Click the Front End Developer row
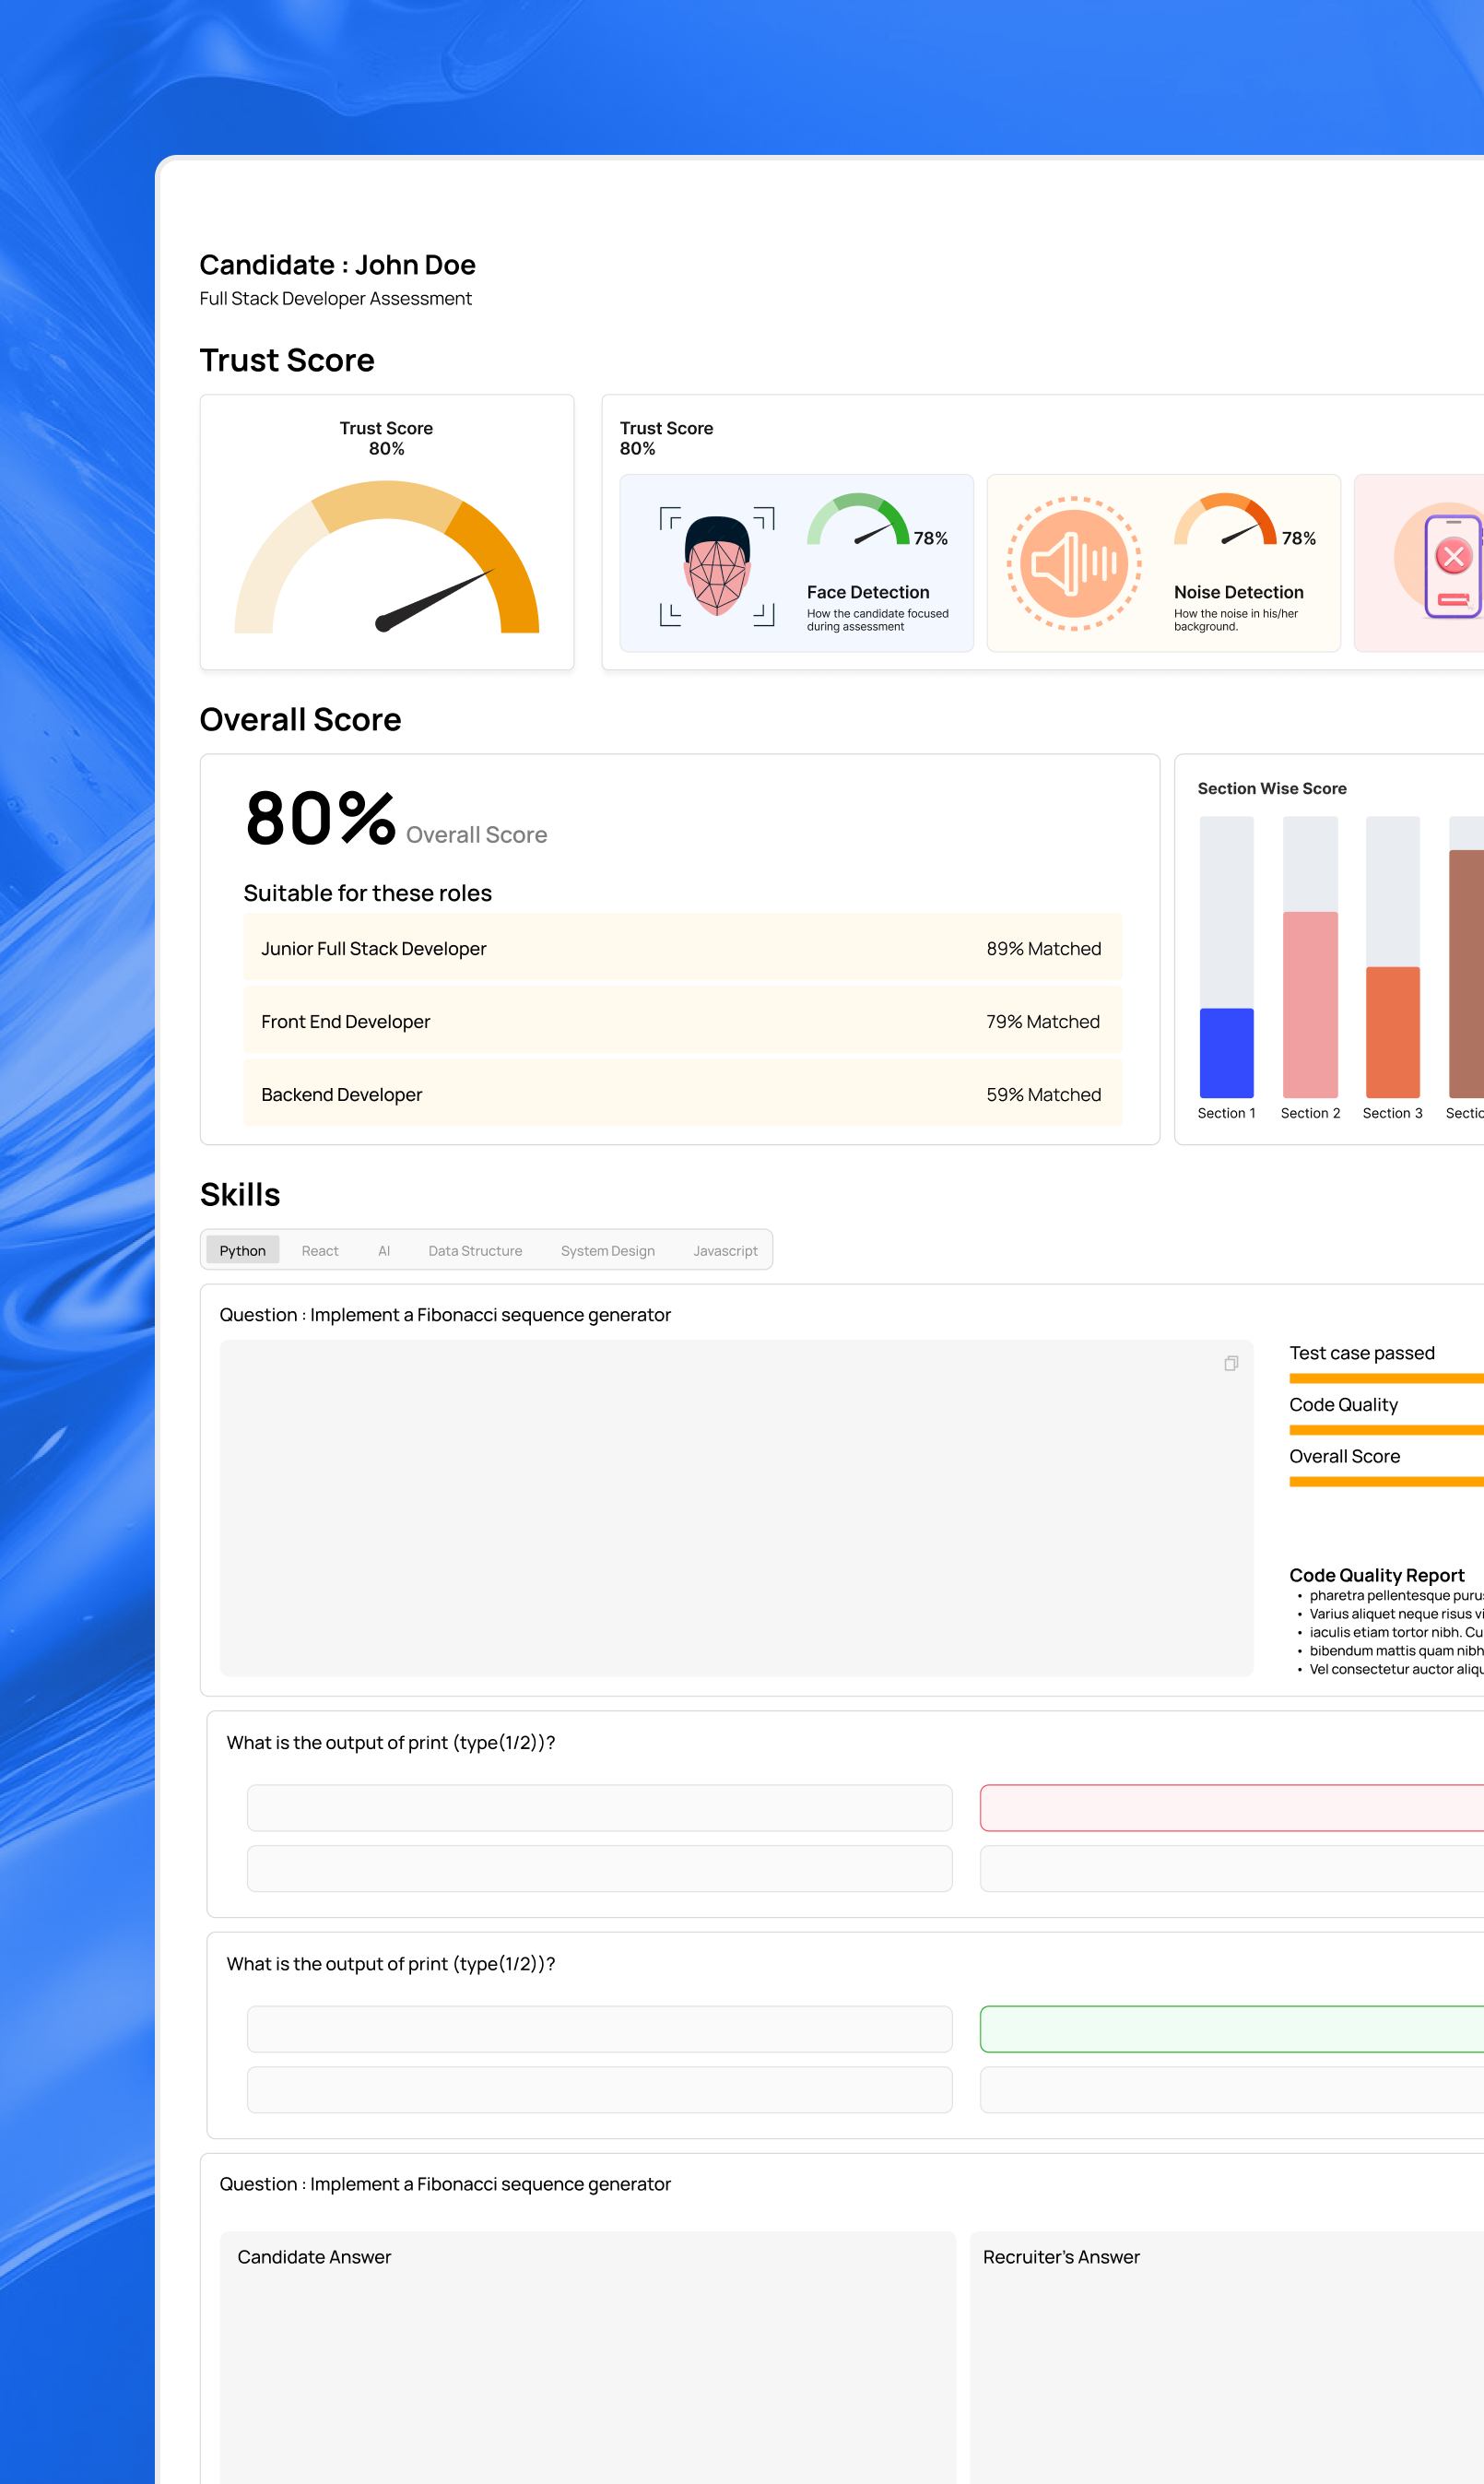The width and height of the screenshot is (1484, 2484). click(x=682, y=1021)
